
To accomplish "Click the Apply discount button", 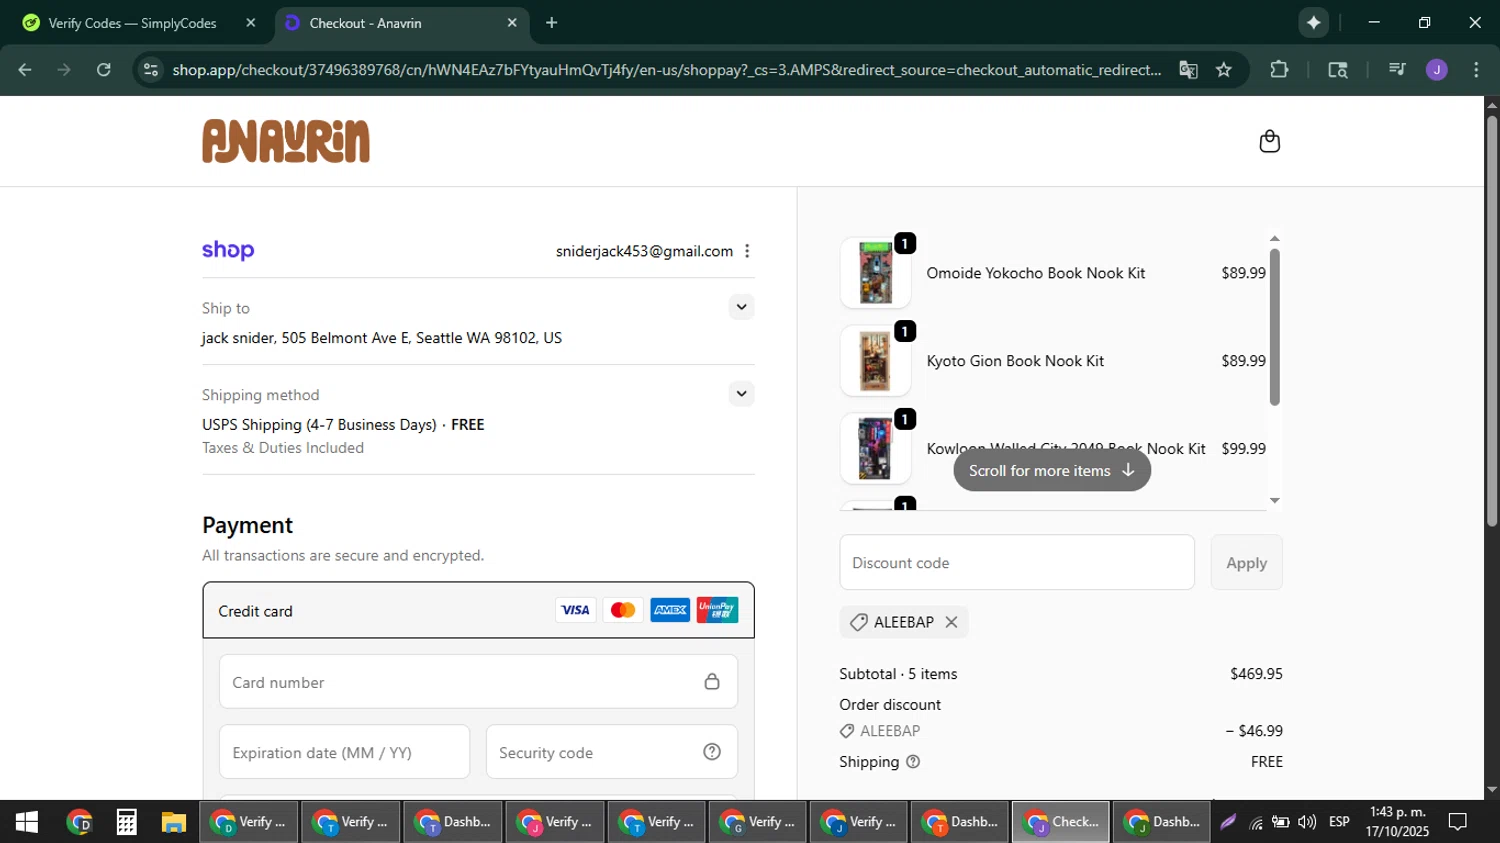I will click(x=1246, y=562).
